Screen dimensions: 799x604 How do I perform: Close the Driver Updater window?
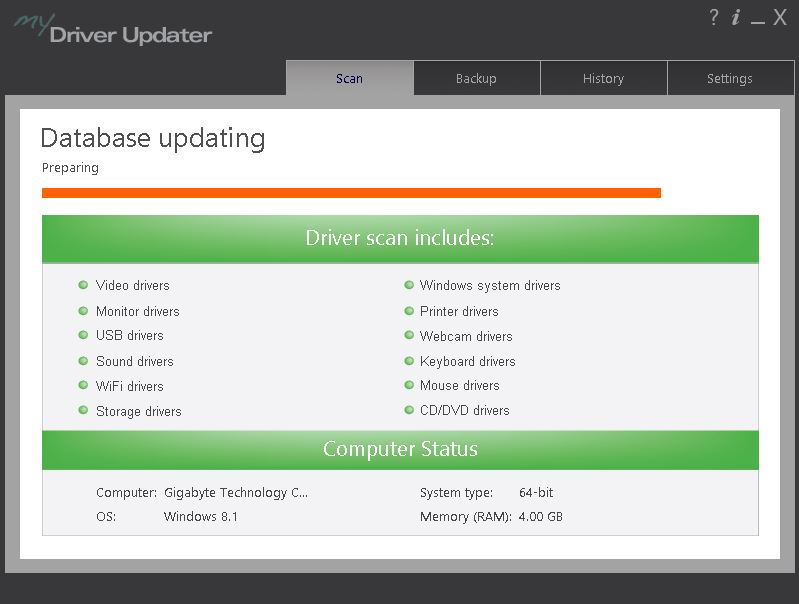pyautogui.click(x=780, y=17)
